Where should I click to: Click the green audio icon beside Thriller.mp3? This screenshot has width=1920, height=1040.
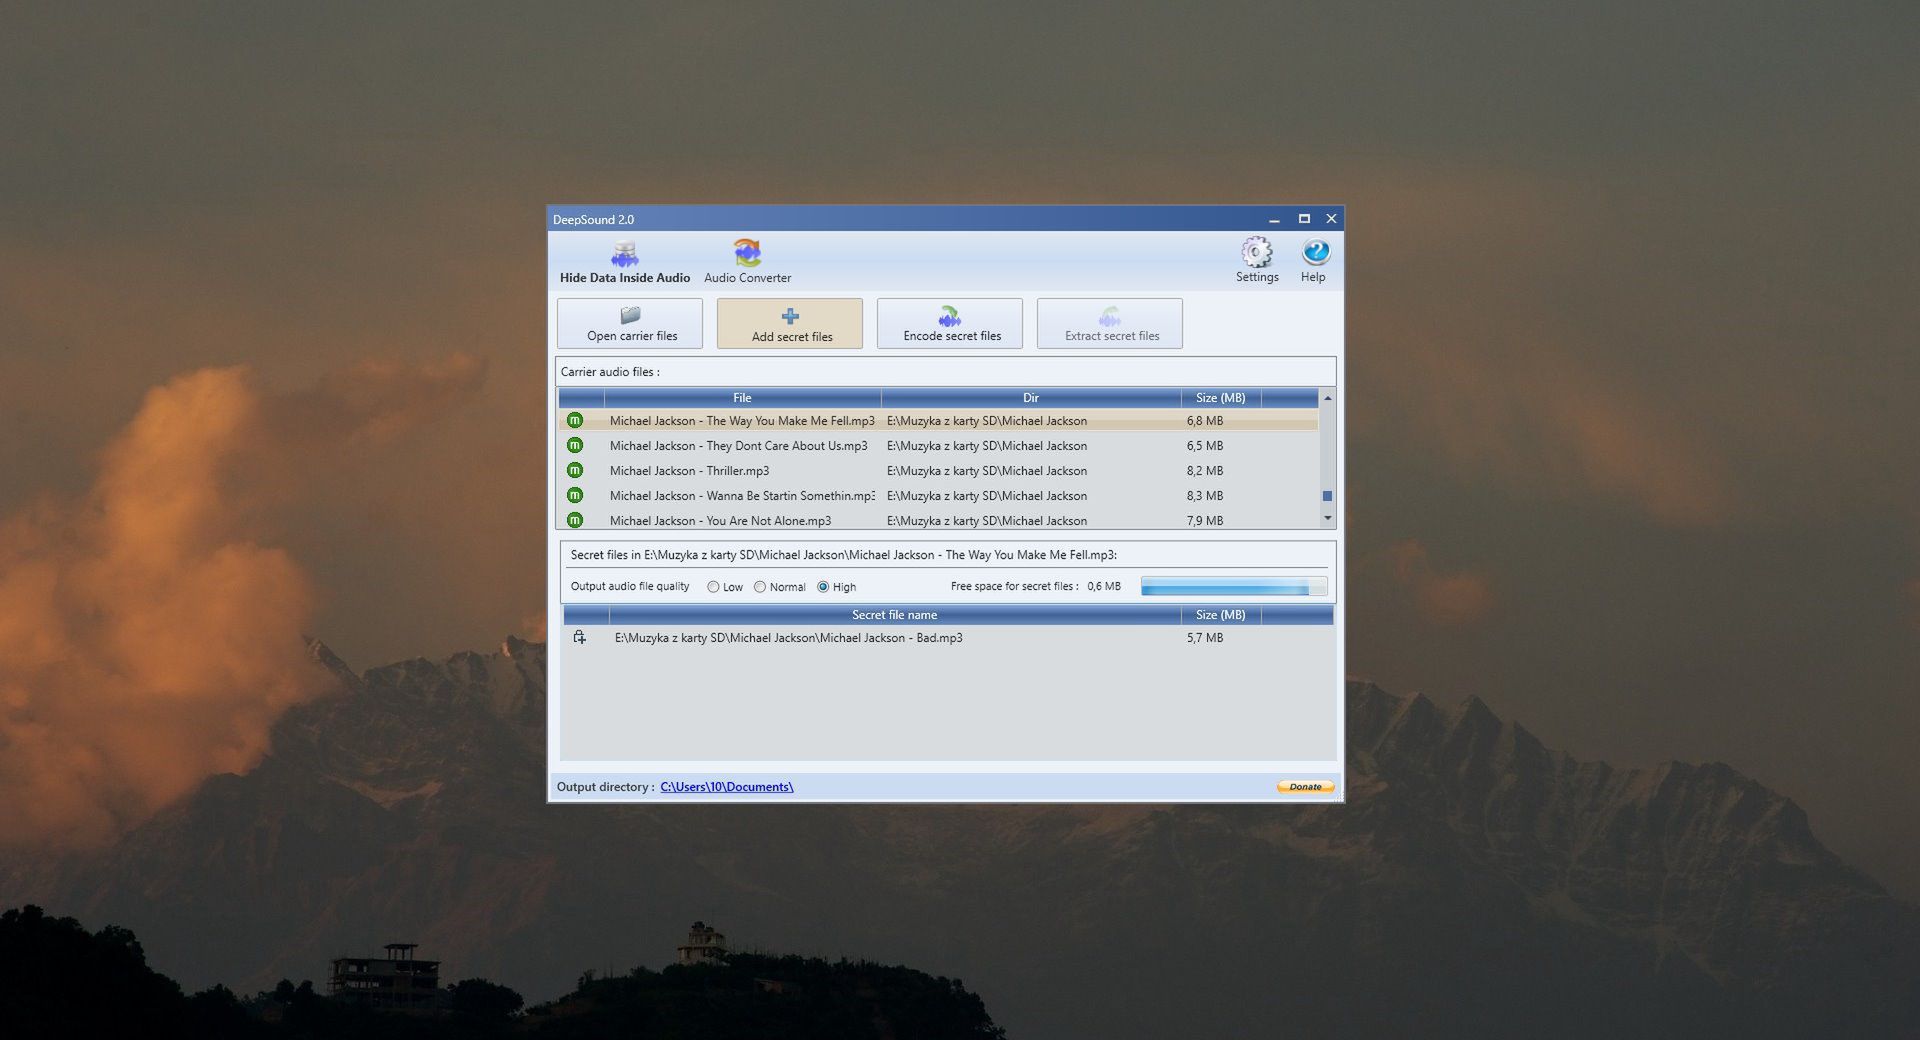[575, 470]
